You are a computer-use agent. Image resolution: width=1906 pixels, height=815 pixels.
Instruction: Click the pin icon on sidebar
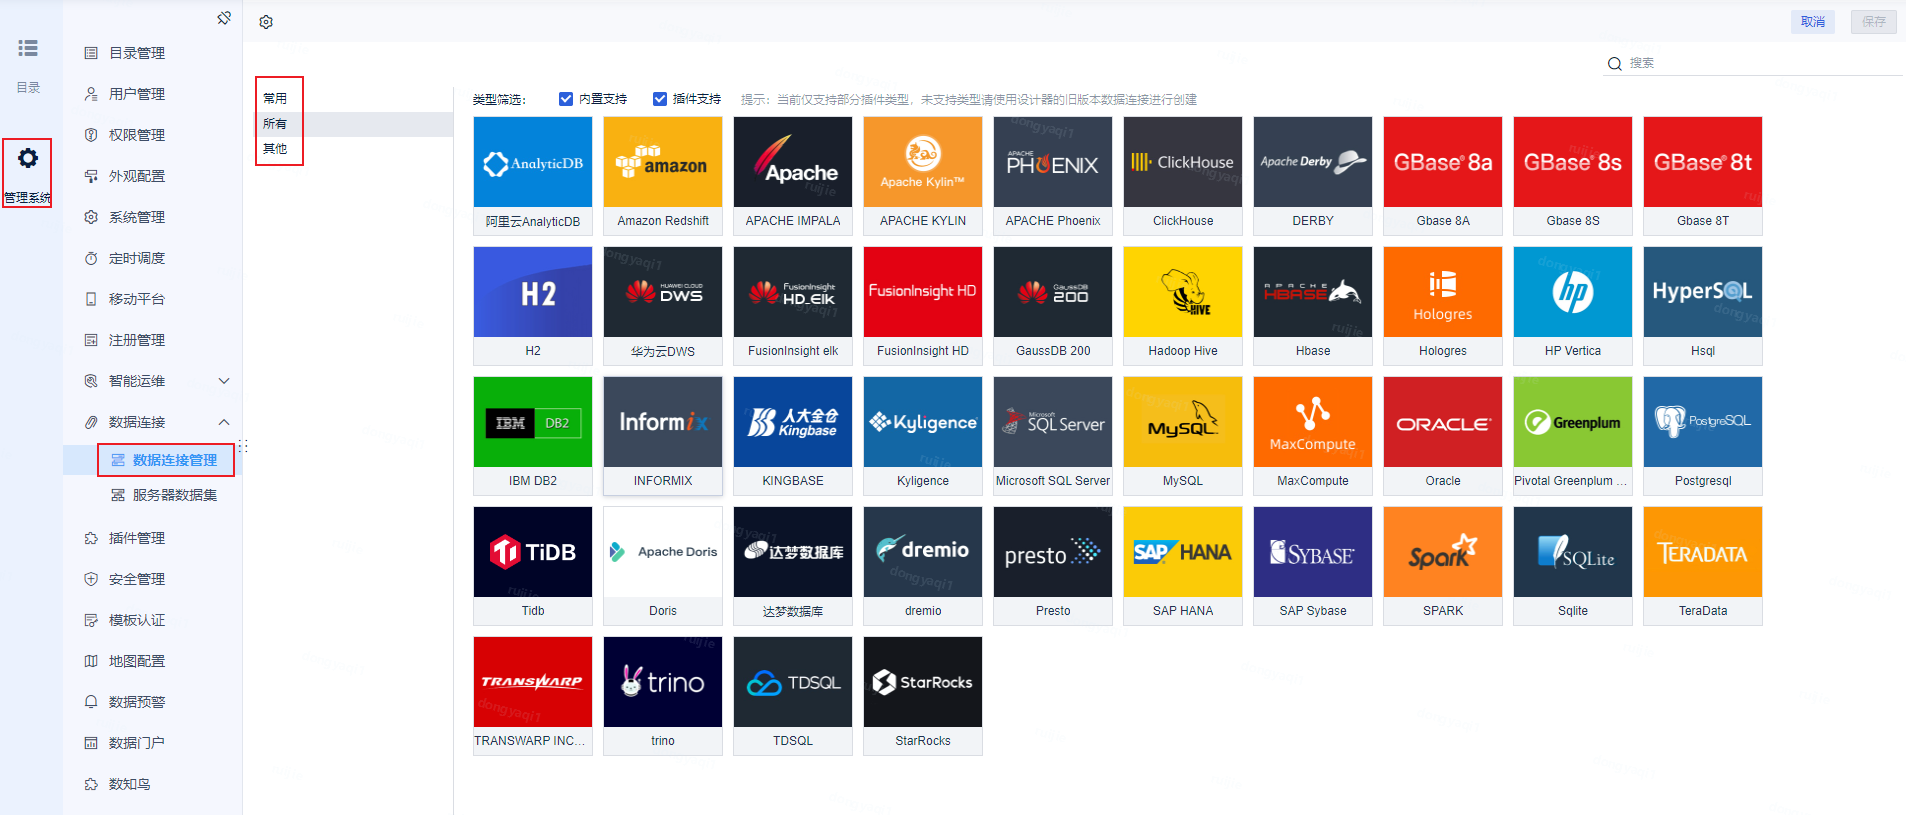coord(224,18)
